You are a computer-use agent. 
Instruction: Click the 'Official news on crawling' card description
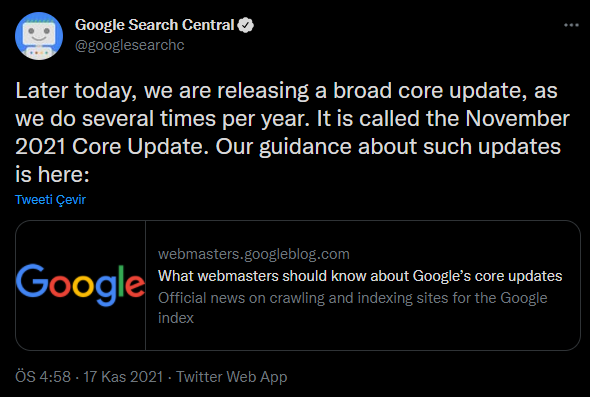(353, 308)
